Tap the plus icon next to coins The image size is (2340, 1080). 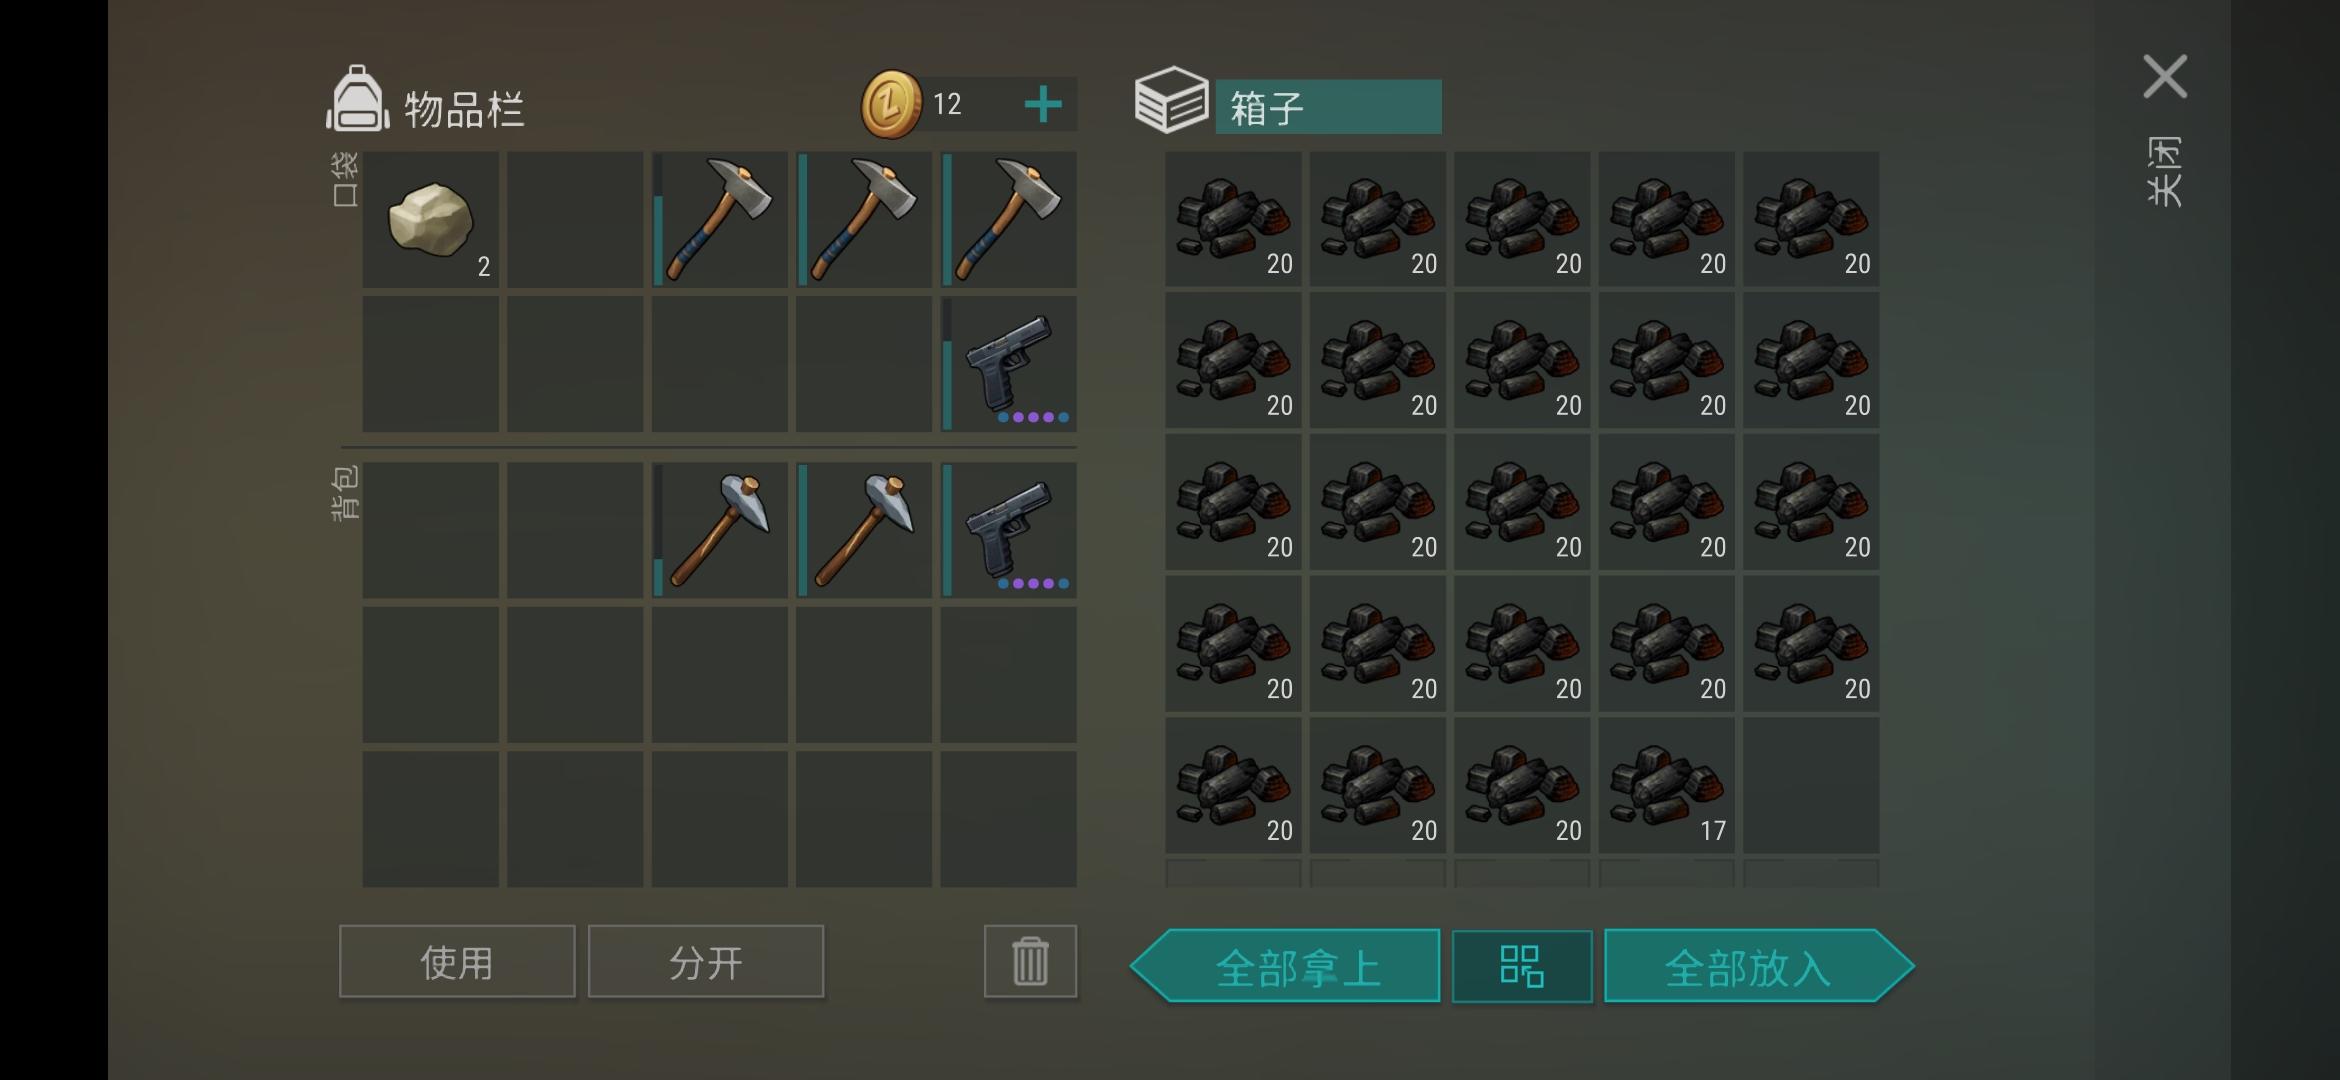[1043, 104]
